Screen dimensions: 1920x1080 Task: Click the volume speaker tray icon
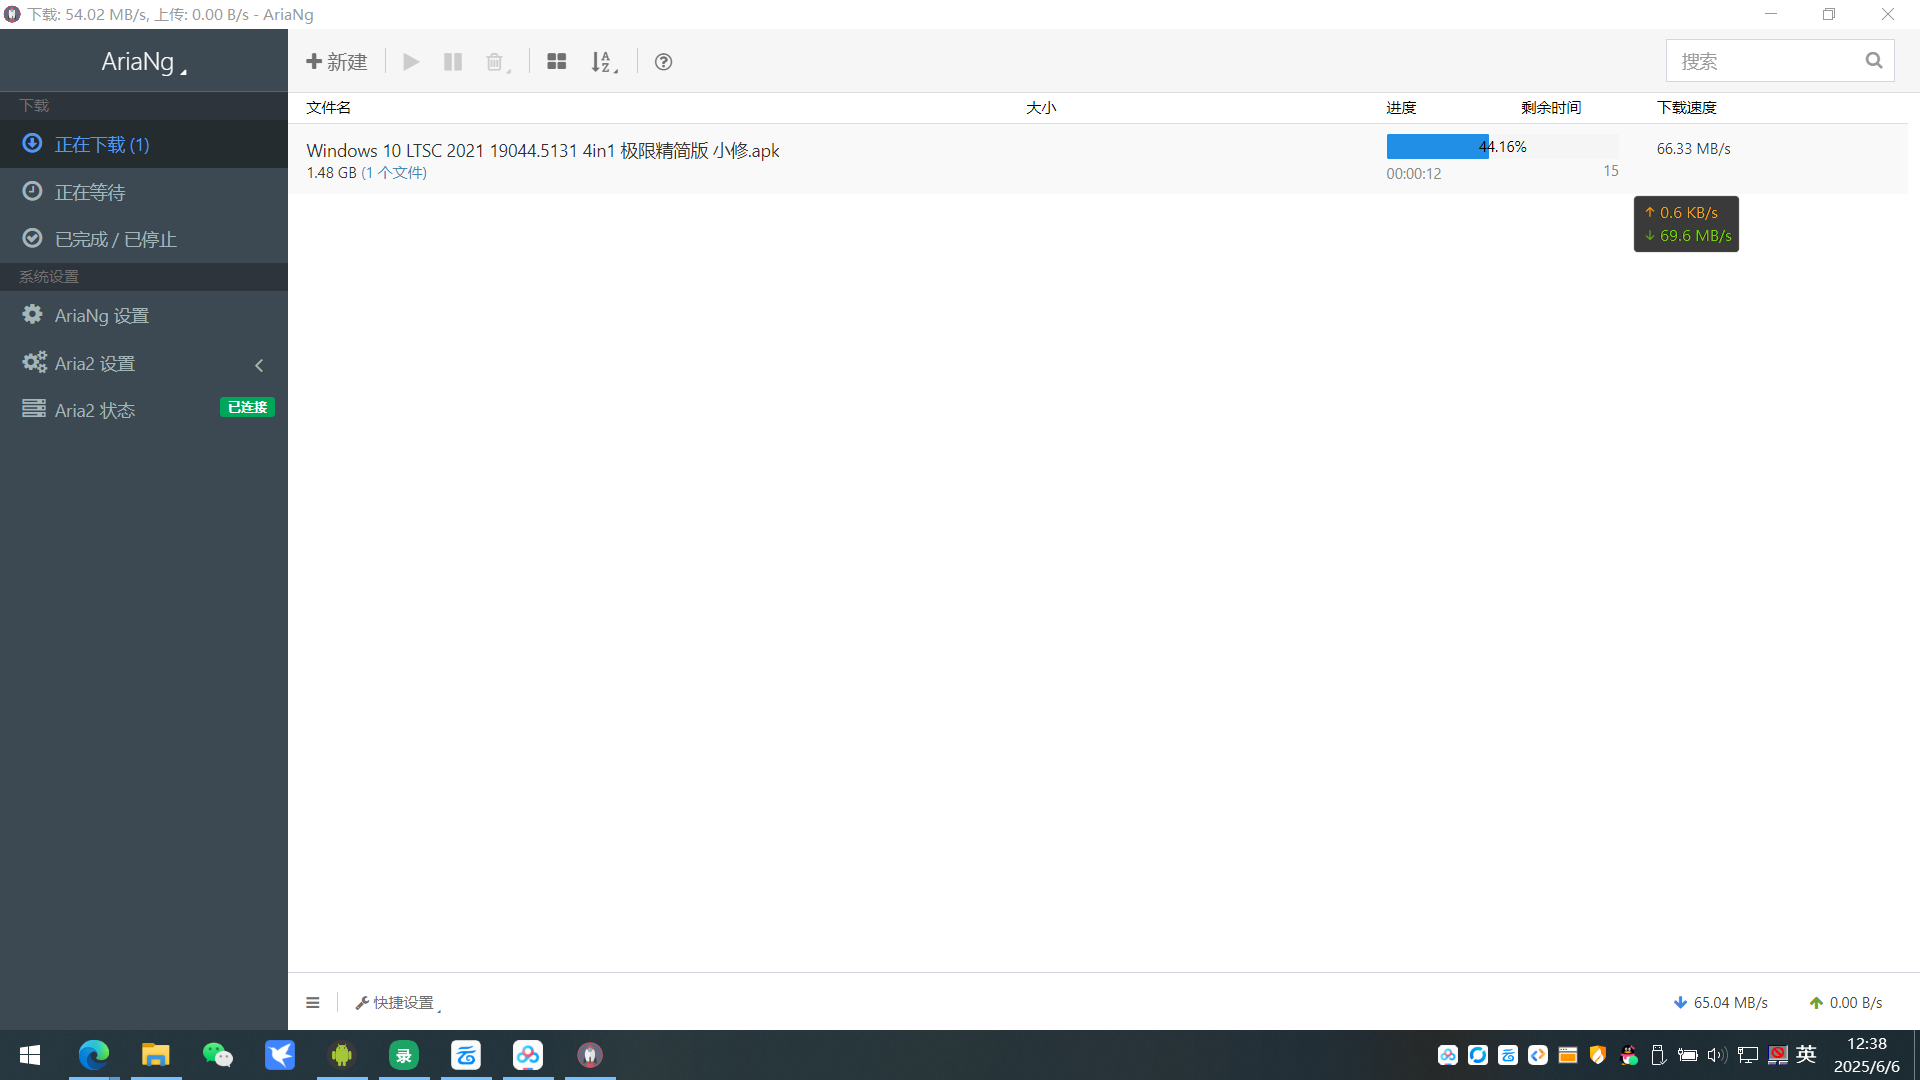1717,1055
